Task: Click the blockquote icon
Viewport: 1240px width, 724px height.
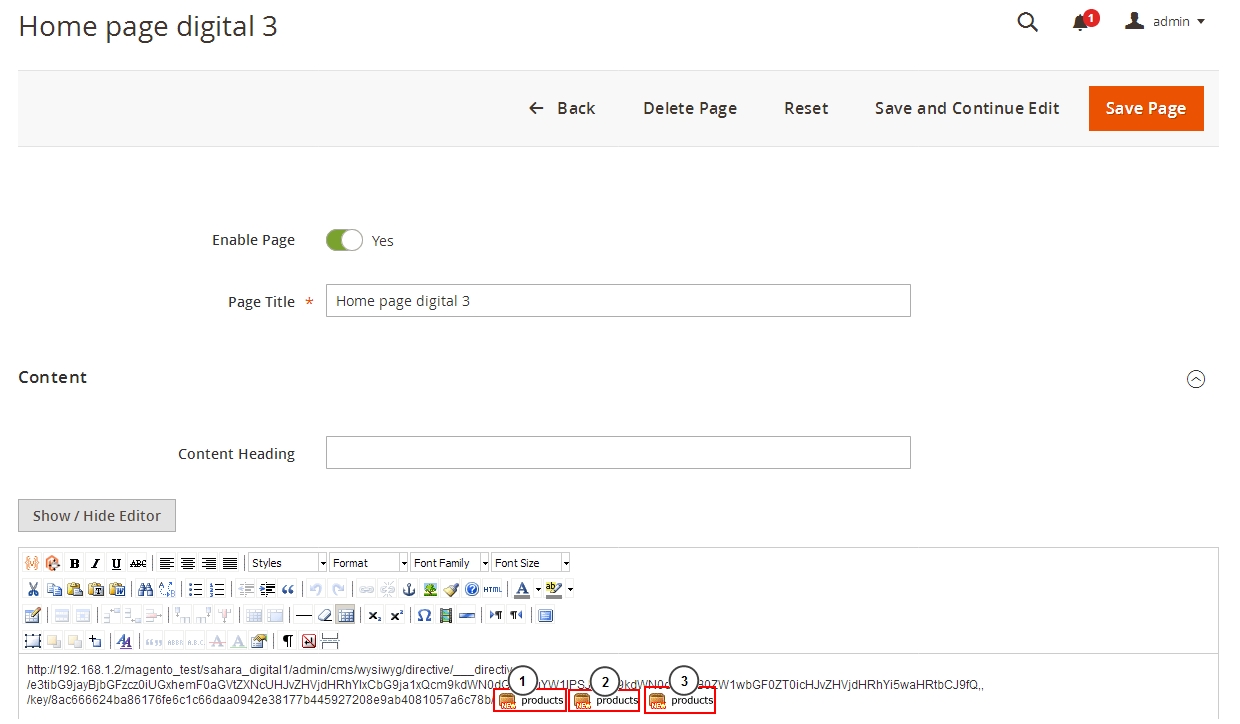Action: tap(288, 589)
